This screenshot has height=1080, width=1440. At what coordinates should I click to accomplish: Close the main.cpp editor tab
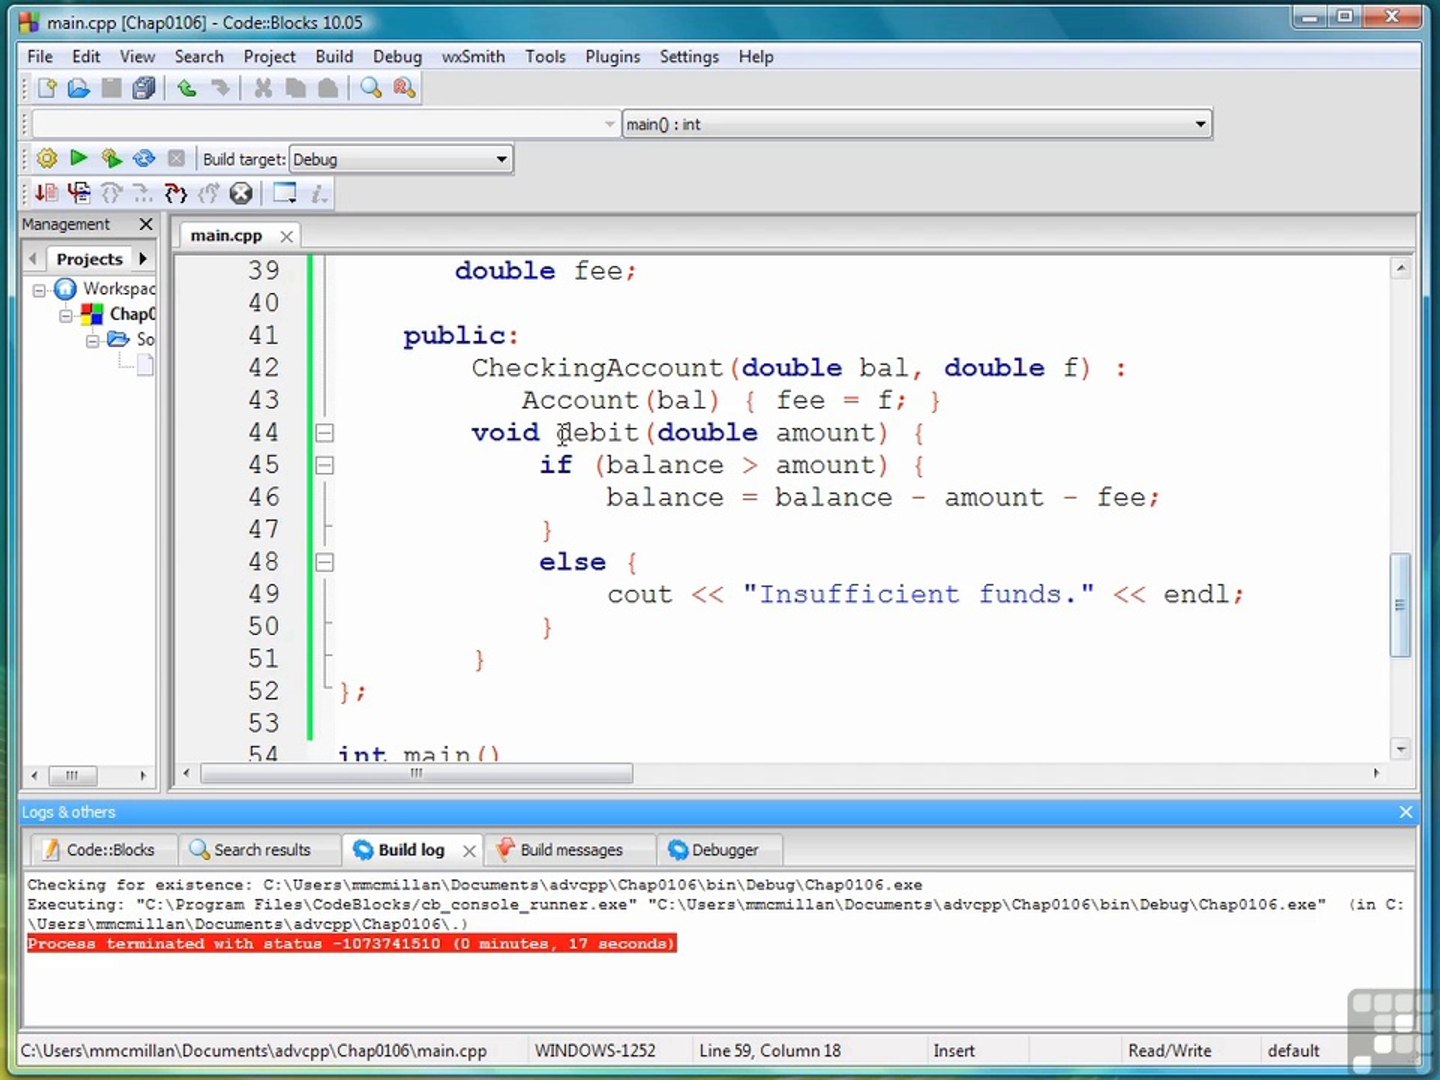(287, 236)
